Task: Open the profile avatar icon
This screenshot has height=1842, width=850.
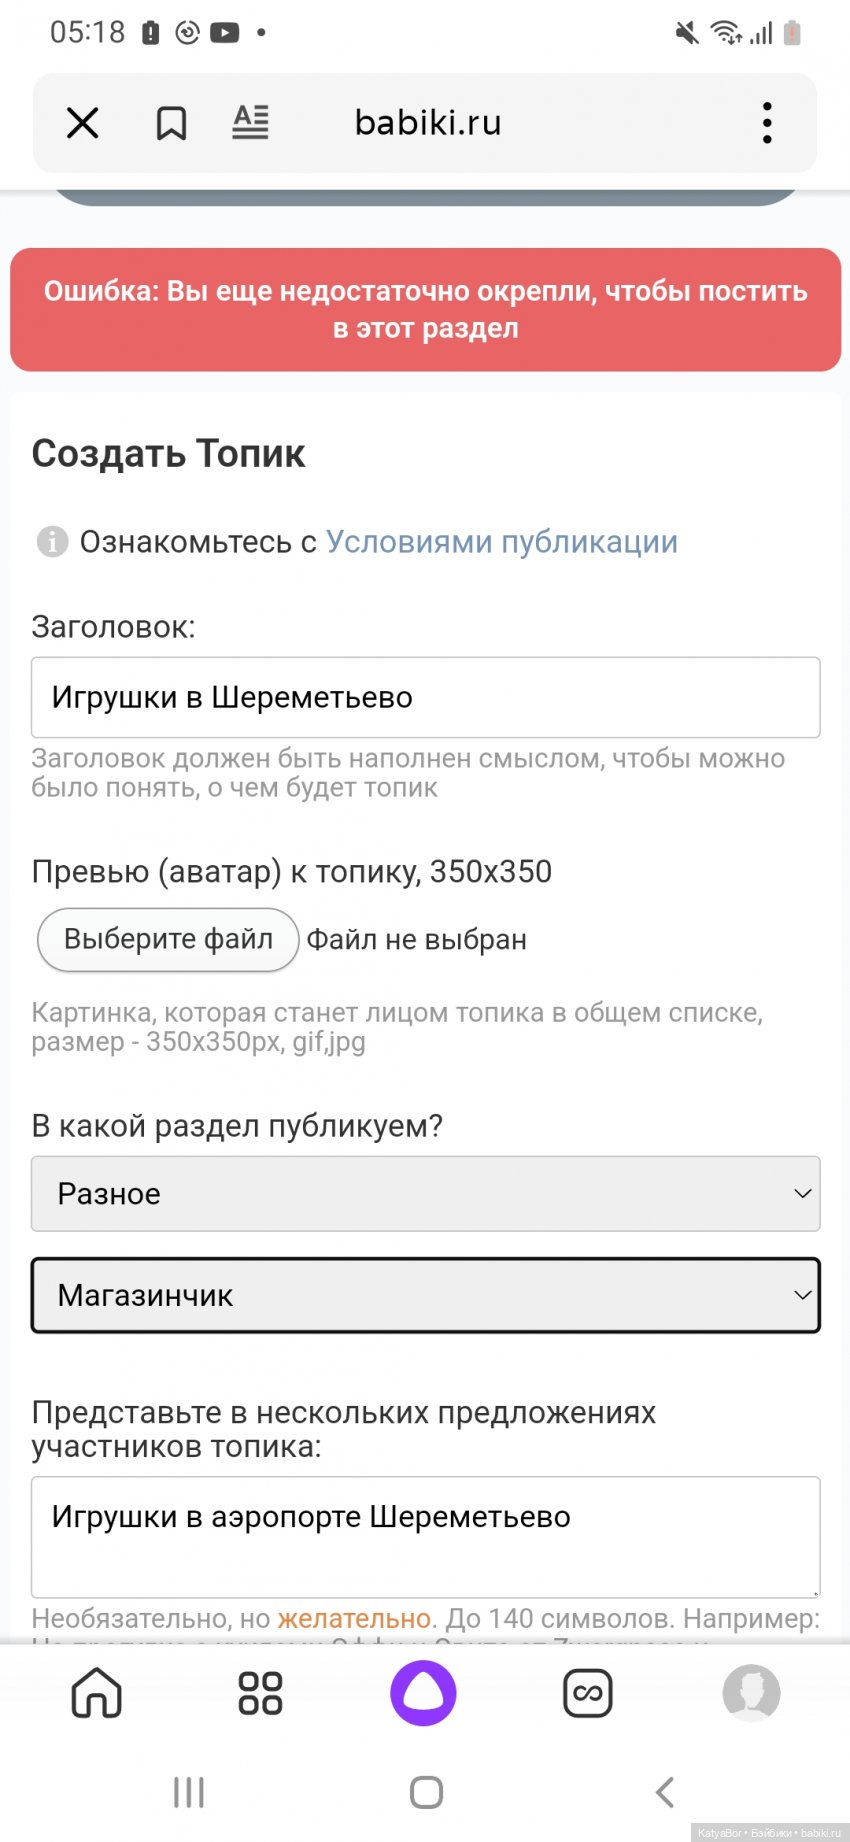Action: [751, 1694]
